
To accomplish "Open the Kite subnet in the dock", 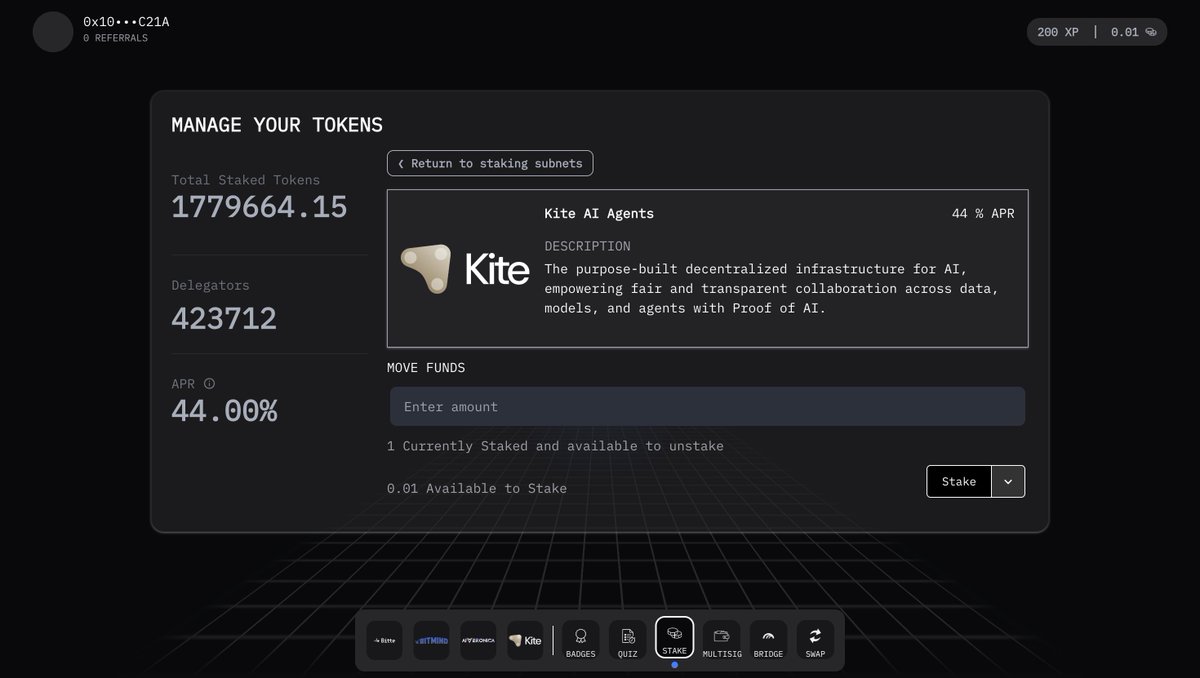I will (525, 640).
